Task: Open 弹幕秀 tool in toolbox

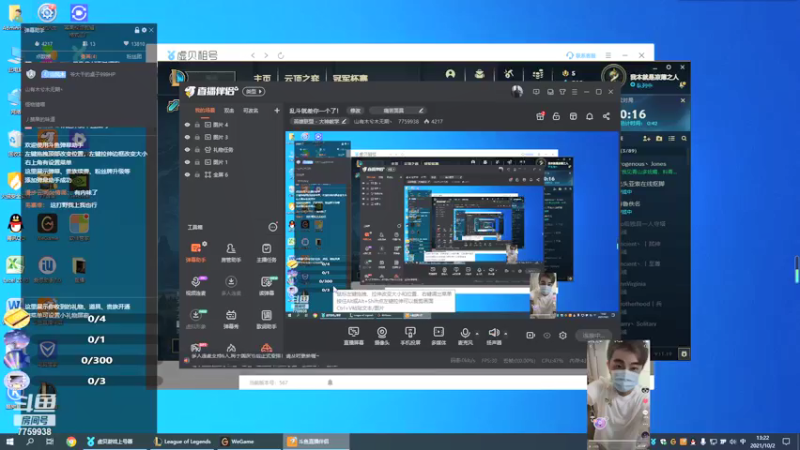Action: 231,319
